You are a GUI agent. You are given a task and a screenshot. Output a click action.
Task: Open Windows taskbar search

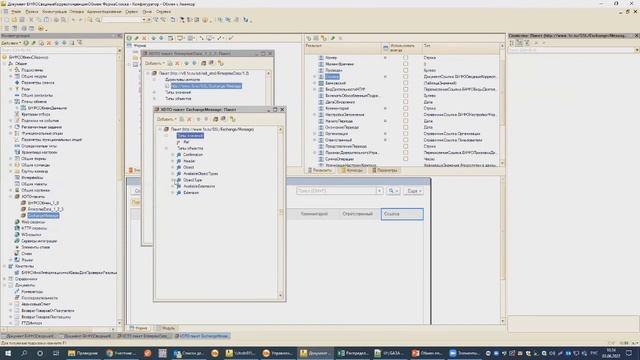point(24,353)
